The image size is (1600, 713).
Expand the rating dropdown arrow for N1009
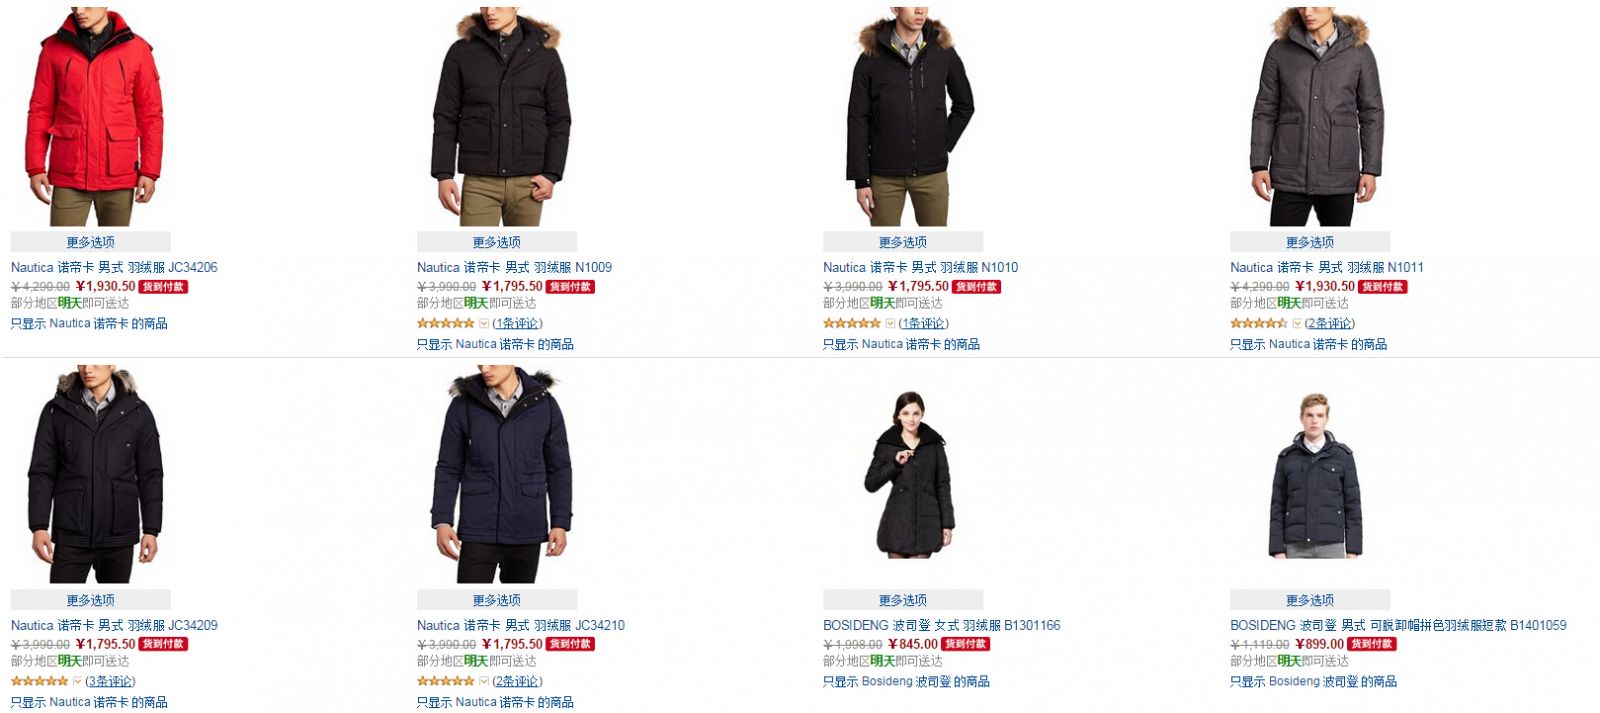(484, 323)
